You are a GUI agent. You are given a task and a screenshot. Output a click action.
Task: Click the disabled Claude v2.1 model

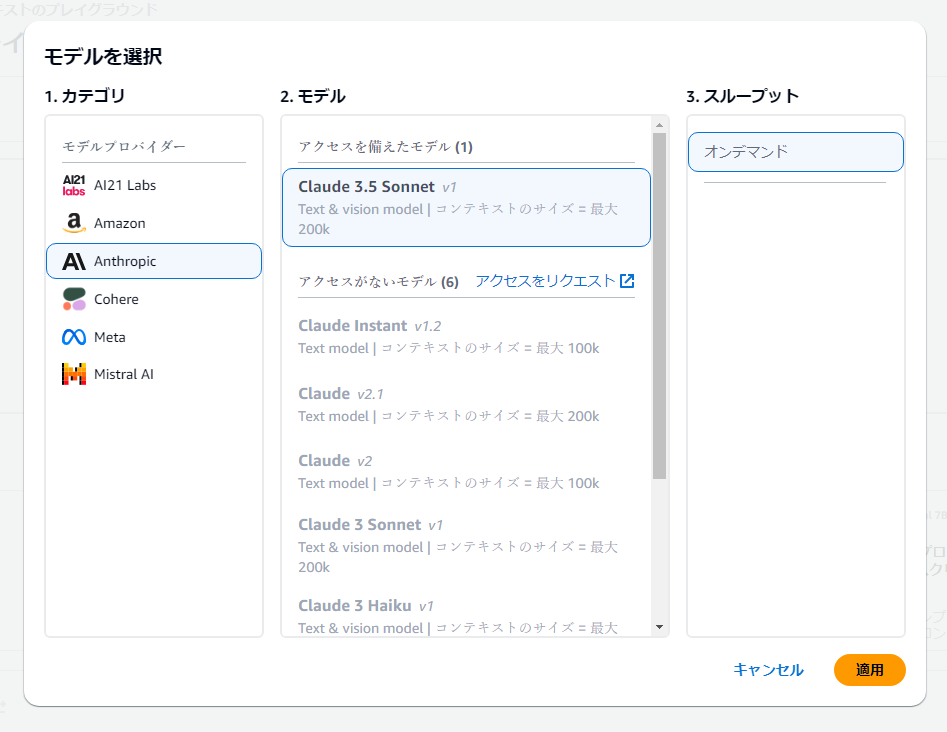click(466, 405)
